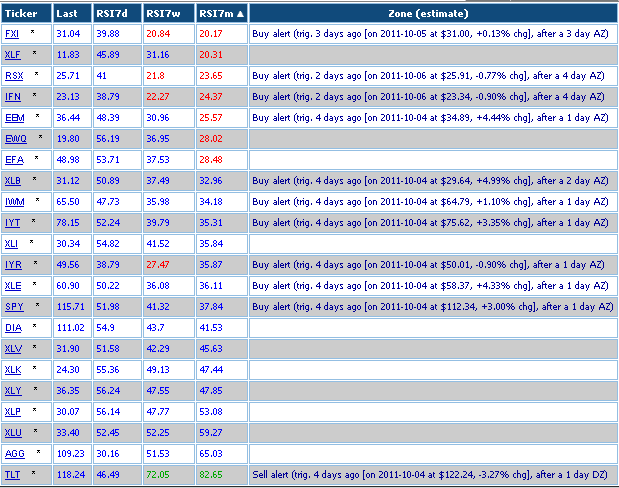Sort table by Last column header
This screenshot has height=488, width=619.
67,13
